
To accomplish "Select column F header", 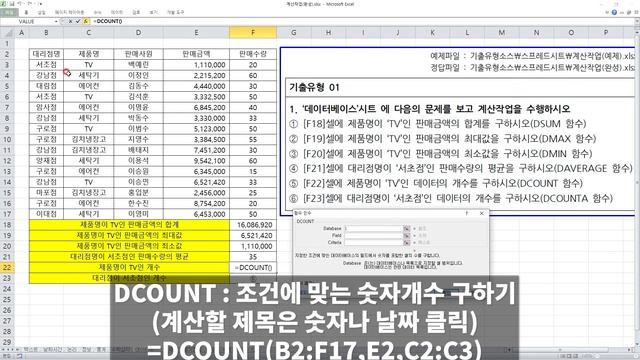I will coord(253,33).
